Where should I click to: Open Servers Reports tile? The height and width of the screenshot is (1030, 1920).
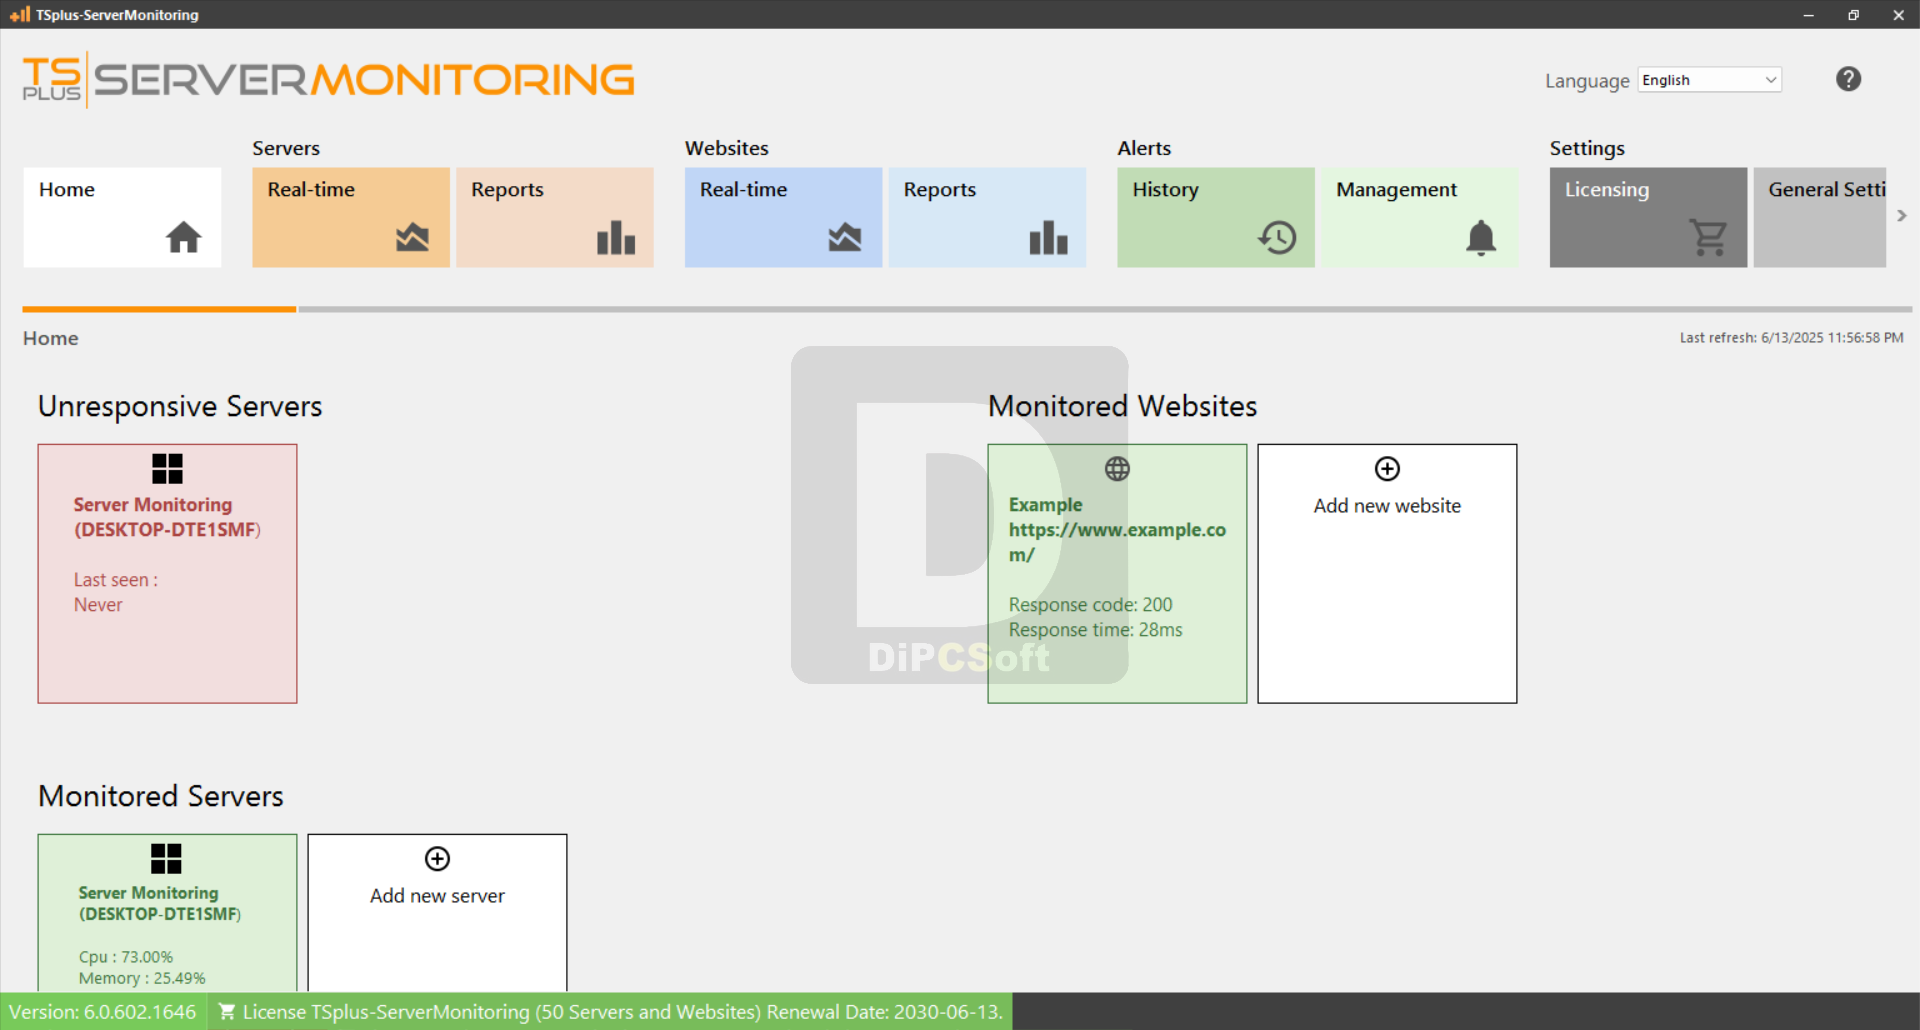tap(555, 217)
